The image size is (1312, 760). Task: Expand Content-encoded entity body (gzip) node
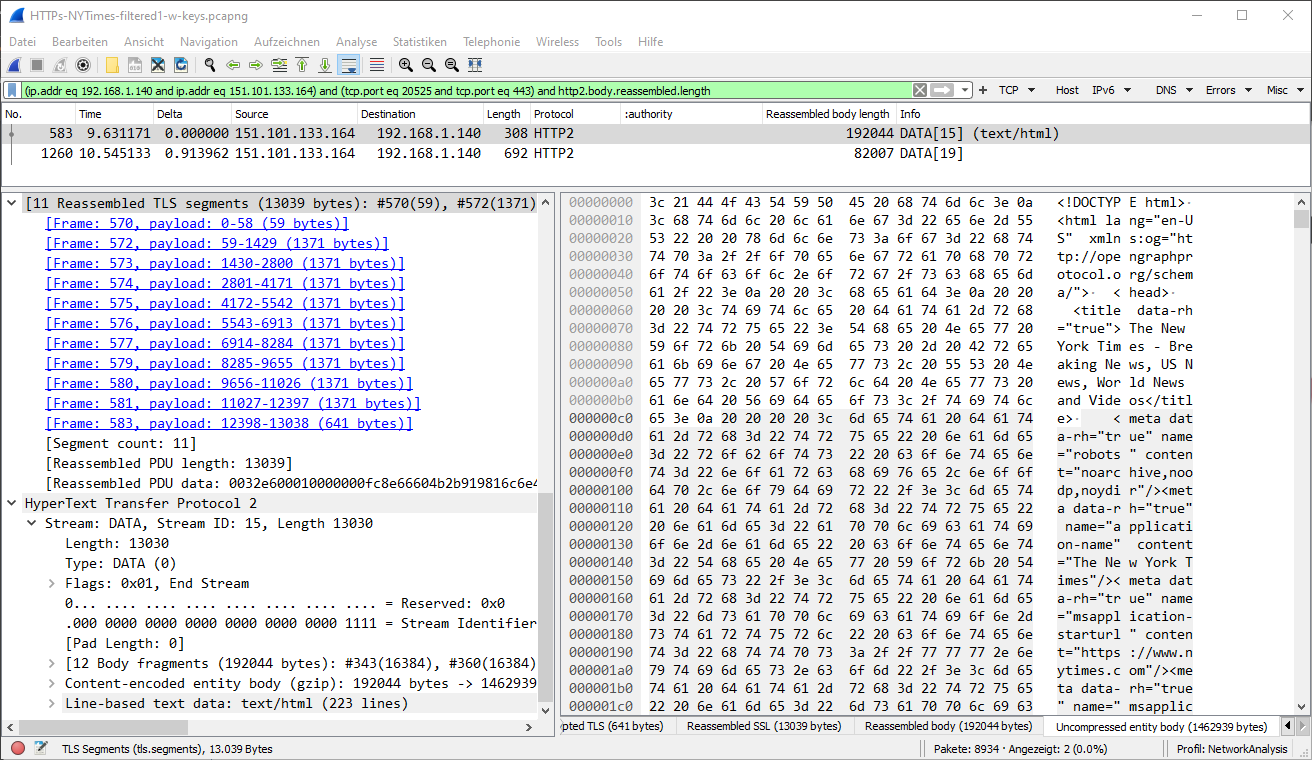(x=52, y=684)
